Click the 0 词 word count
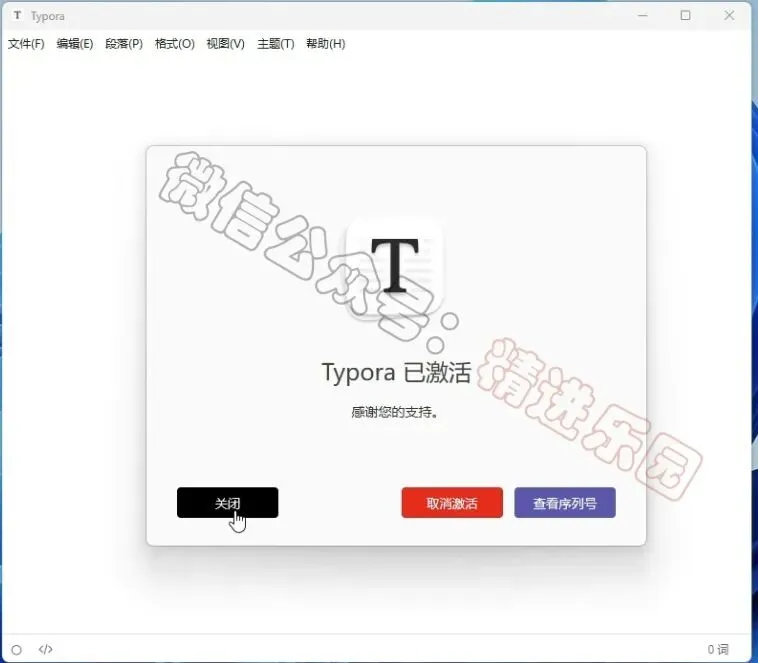758x663 pixels. (x=718, y=649)
